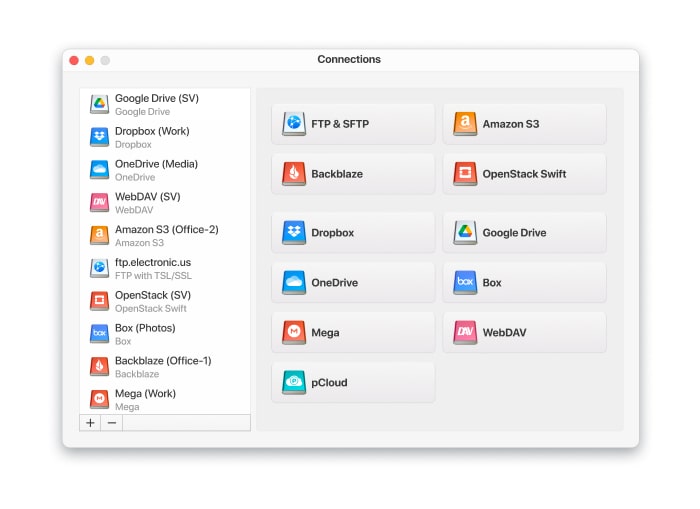Click the Mega icon in connection grid

[294, 333]
